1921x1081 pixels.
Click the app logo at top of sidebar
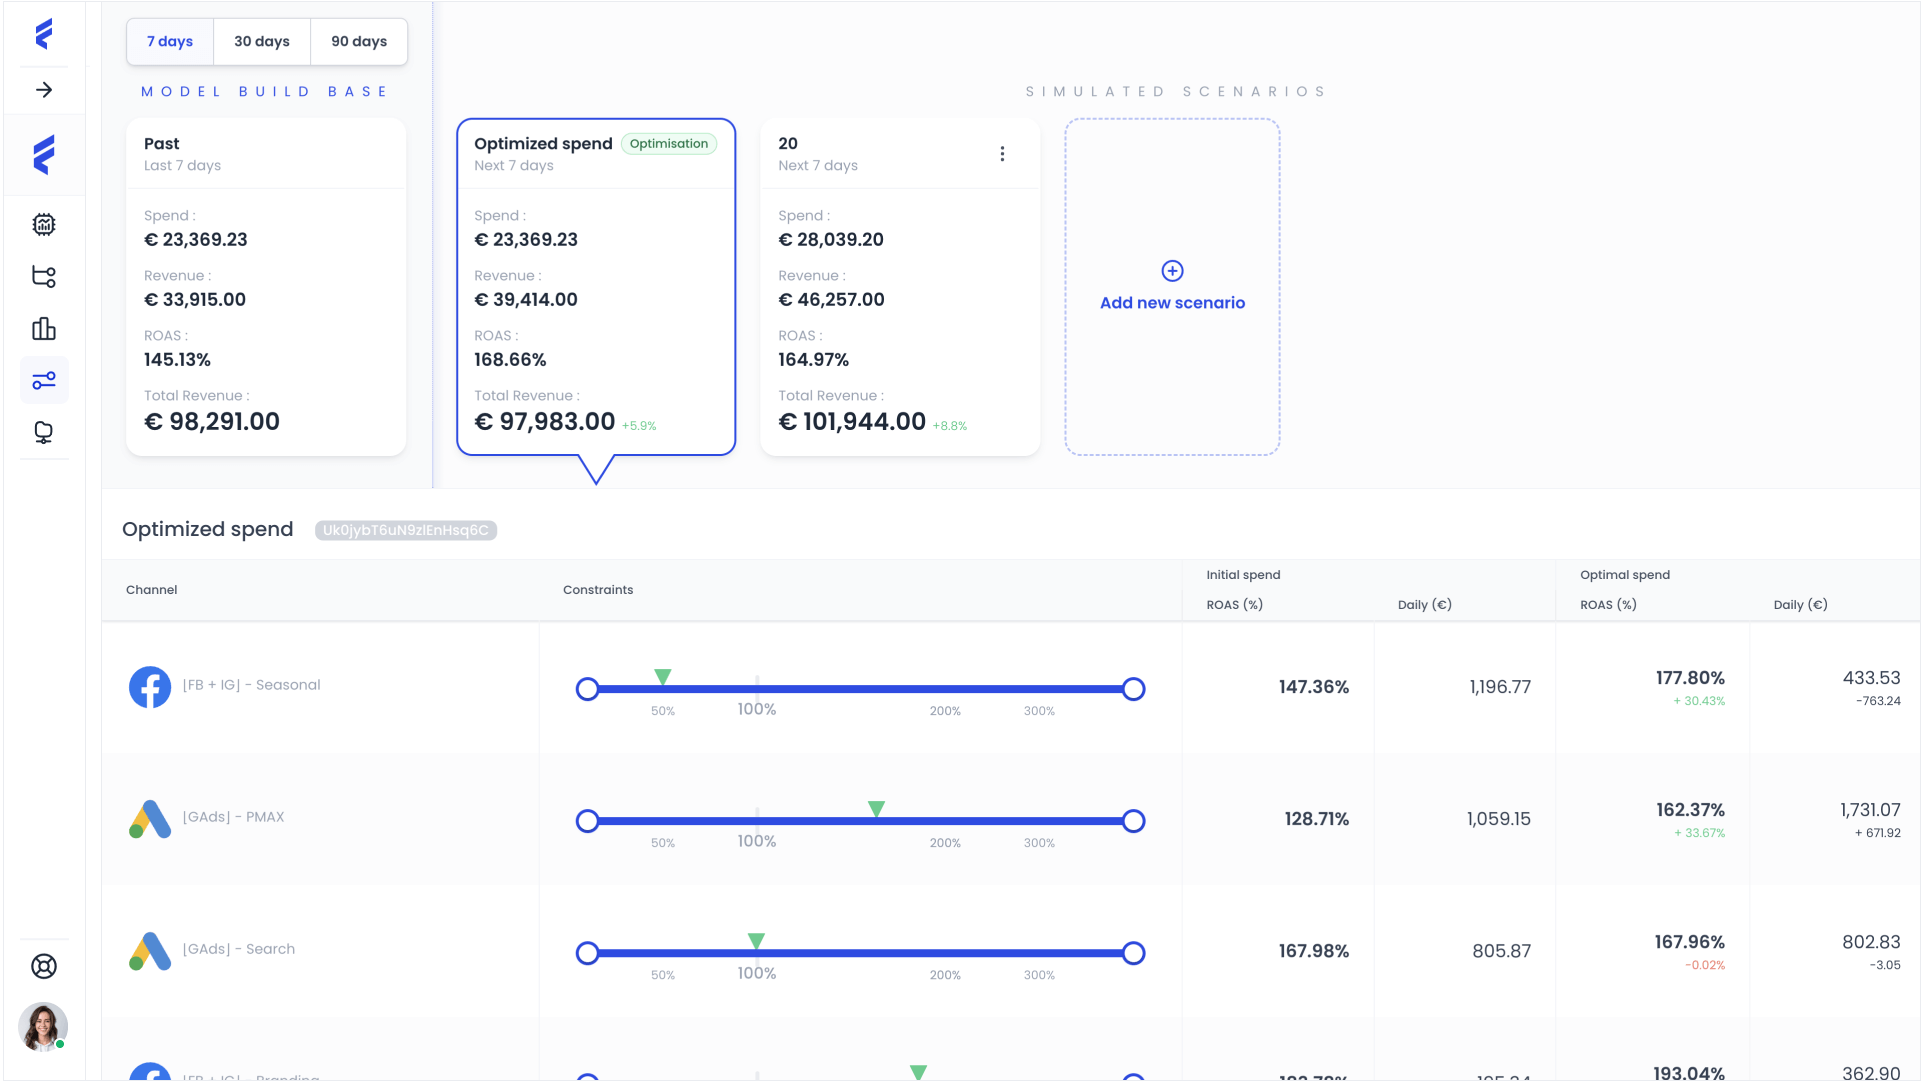tap(44, 34)
